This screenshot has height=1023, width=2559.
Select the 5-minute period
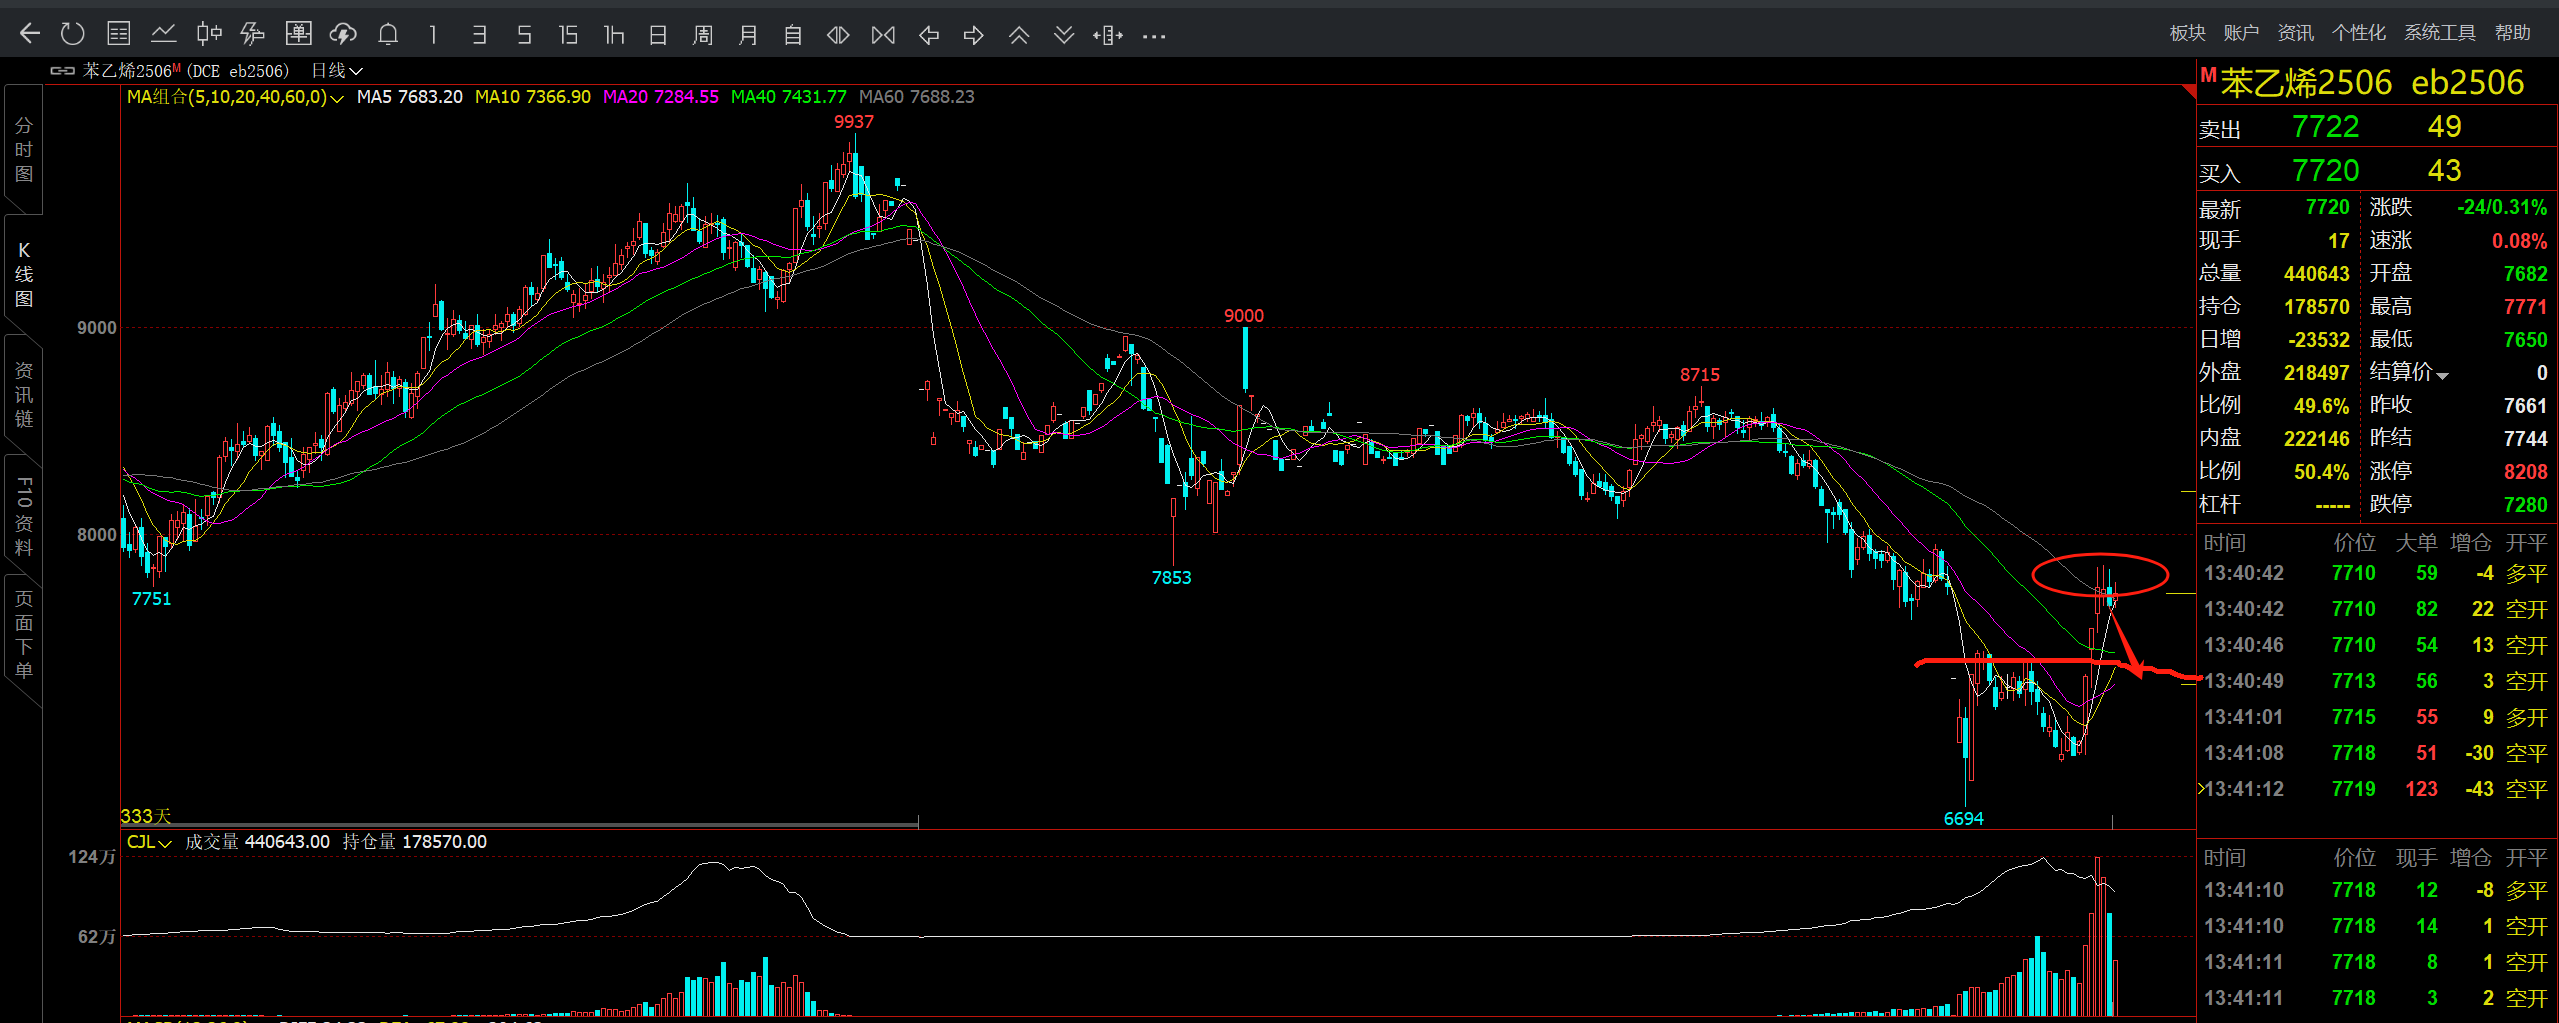(524, 35)
